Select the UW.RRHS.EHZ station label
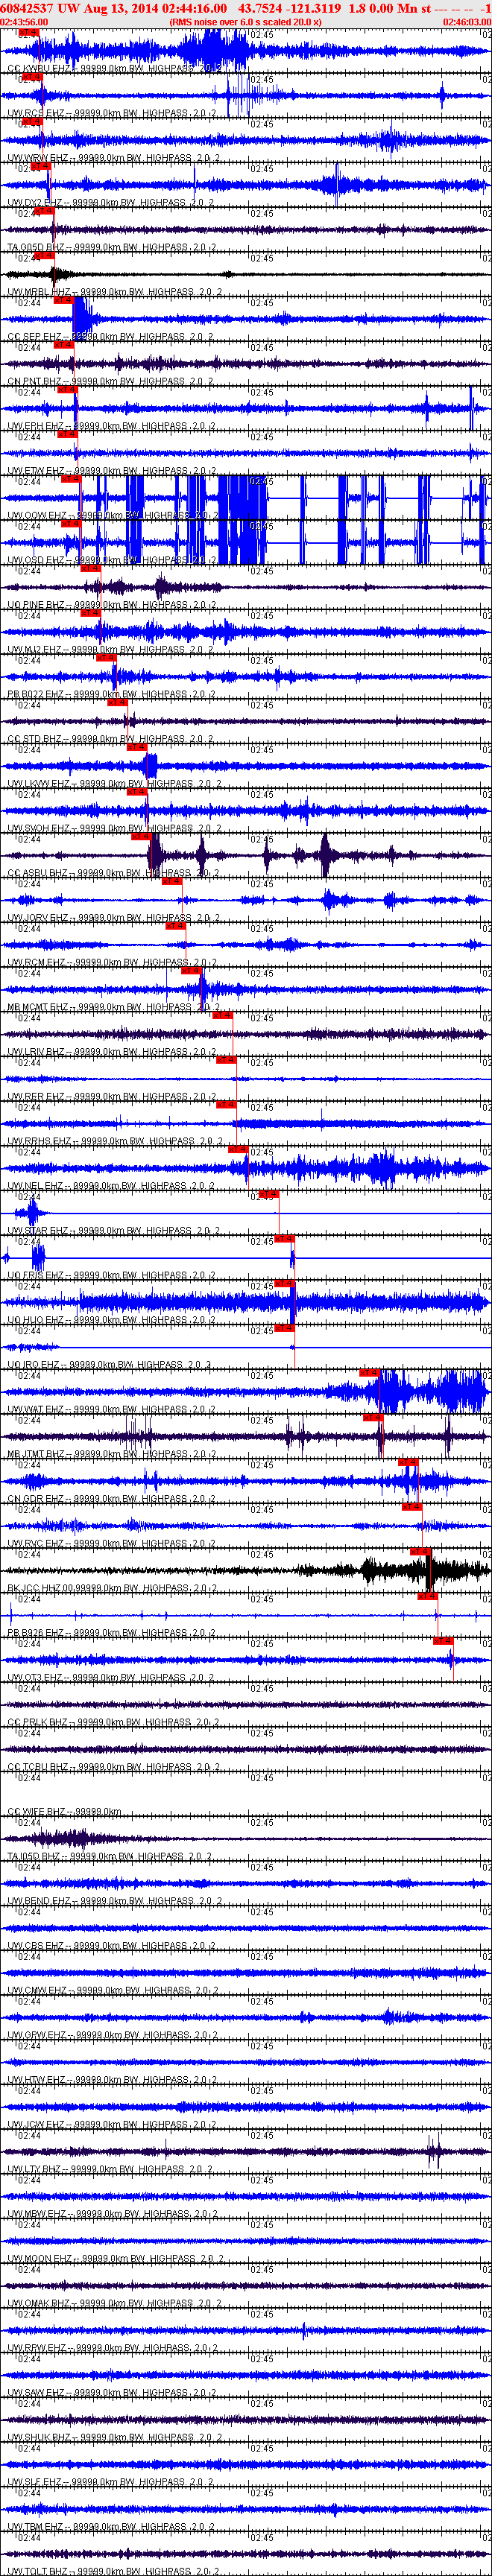The height and width of the screenshot is (2576, 492). tap(115, 1141)
